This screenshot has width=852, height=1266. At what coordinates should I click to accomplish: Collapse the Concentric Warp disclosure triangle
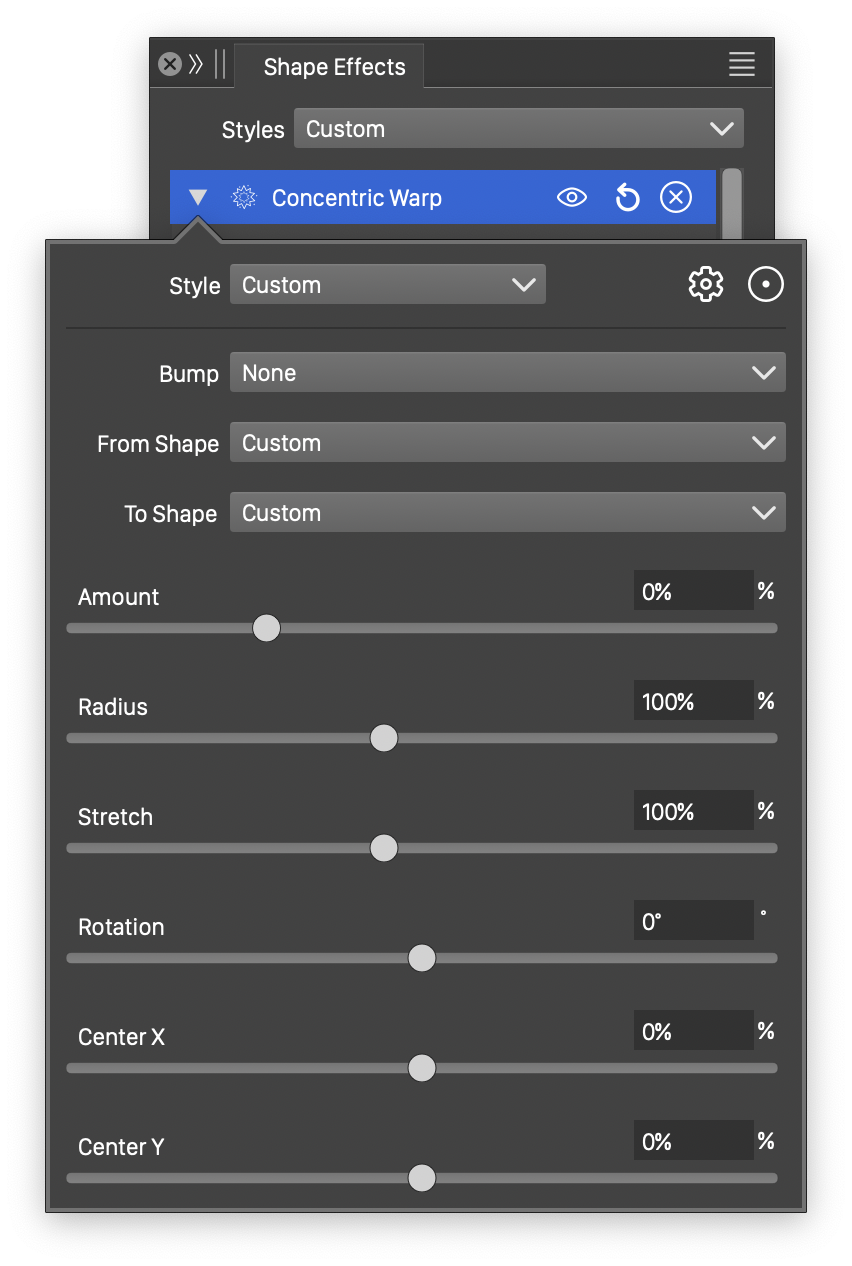[x=198, y=198]
